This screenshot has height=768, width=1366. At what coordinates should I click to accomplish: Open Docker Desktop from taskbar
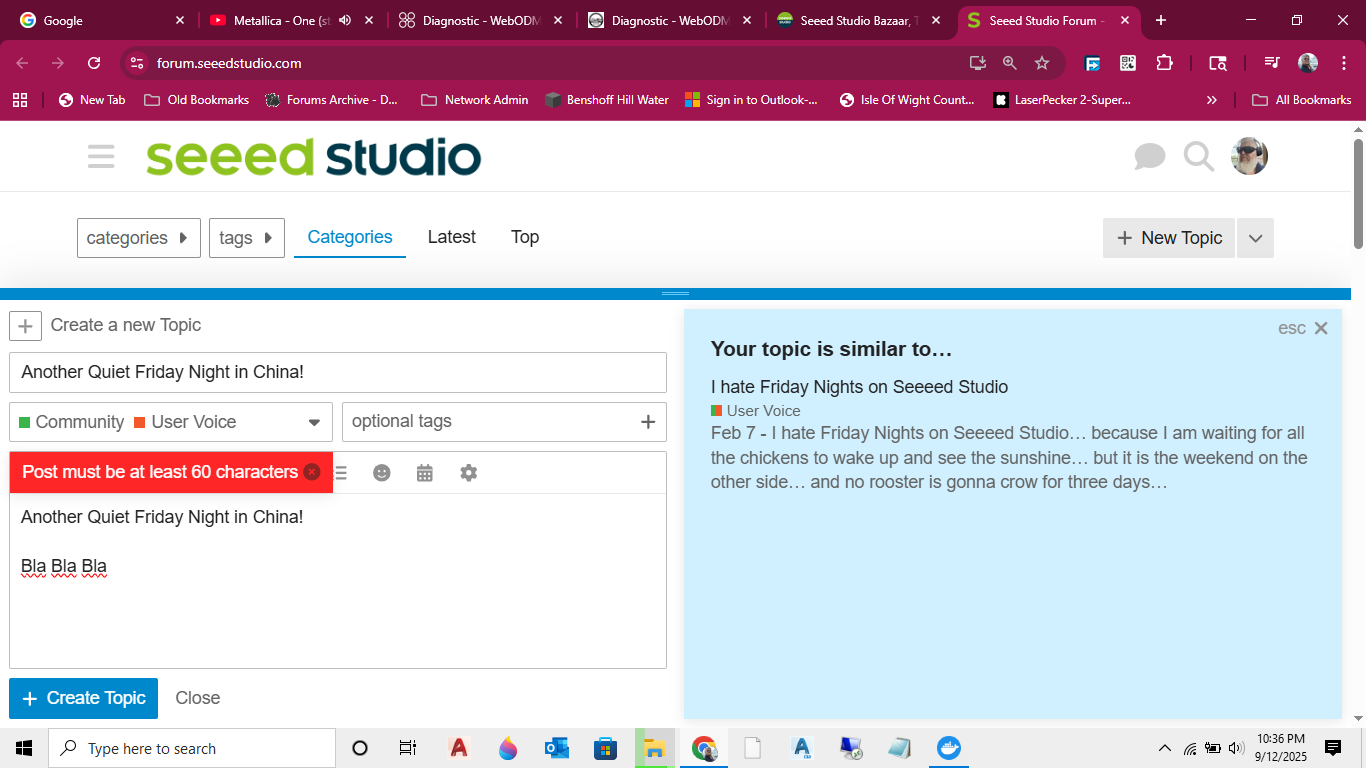(948, 748)
